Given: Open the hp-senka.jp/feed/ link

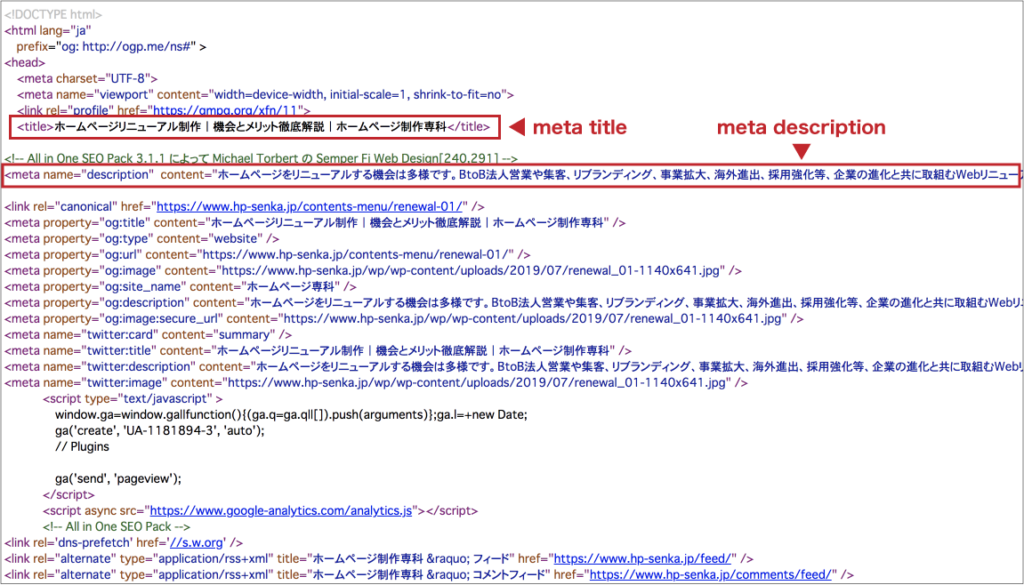Looking at the screenshot, I should (x=643, y=559).
